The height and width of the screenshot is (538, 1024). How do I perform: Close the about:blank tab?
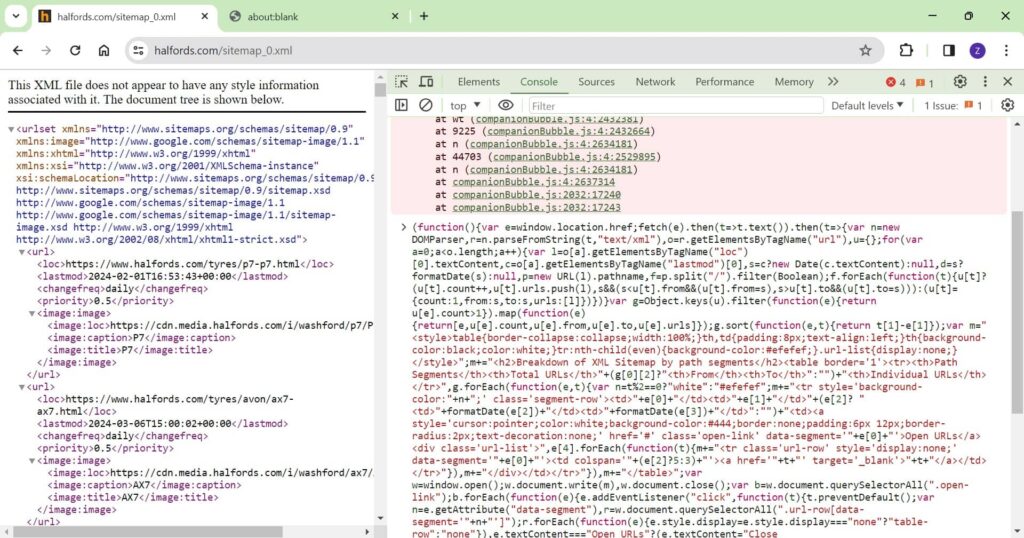395,16
